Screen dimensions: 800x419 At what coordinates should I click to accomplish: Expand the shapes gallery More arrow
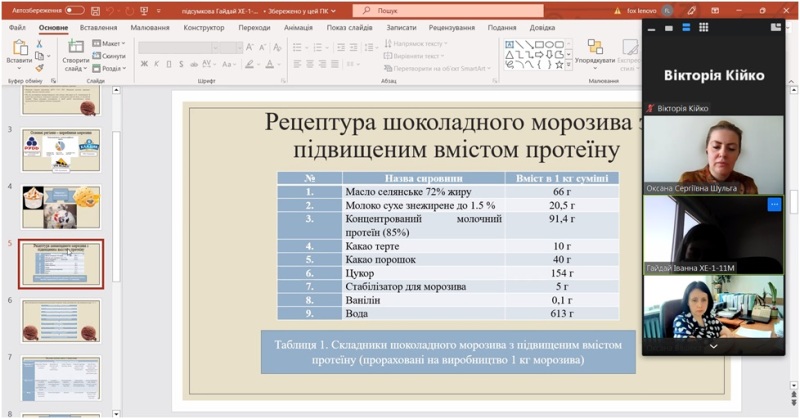click(x=569, y=65)
